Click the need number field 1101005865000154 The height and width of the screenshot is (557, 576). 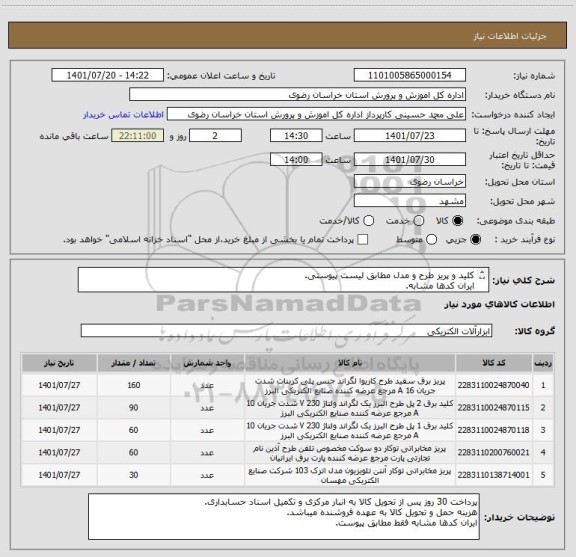tap(410, 75)
